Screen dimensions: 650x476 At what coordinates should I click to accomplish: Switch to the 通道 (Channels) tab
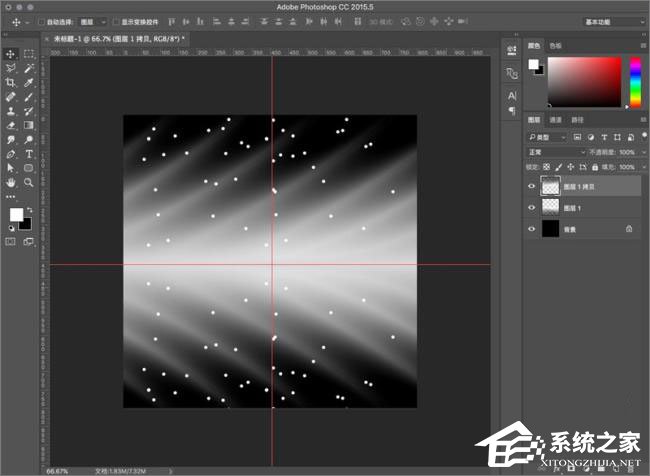coord(555,120)
